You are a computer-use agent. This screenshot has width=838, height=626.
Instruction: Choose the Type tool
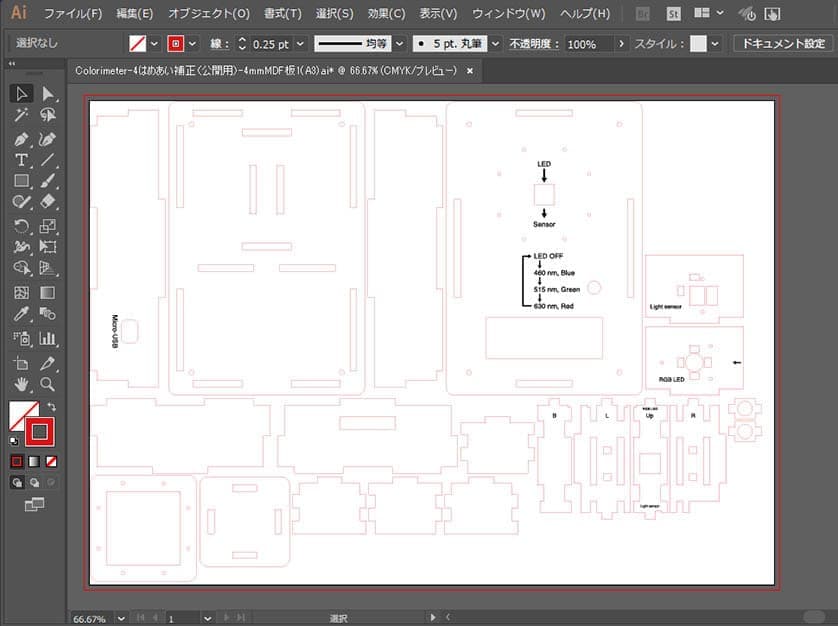(x=21, y=160)
